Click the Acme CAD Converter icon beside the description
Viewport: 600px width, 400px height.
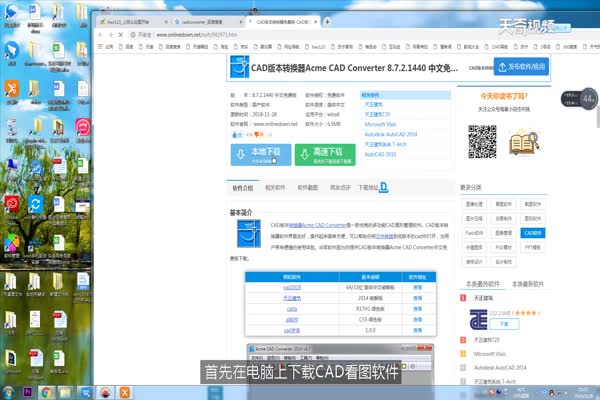pyautogui.click(x=249, y=233)
